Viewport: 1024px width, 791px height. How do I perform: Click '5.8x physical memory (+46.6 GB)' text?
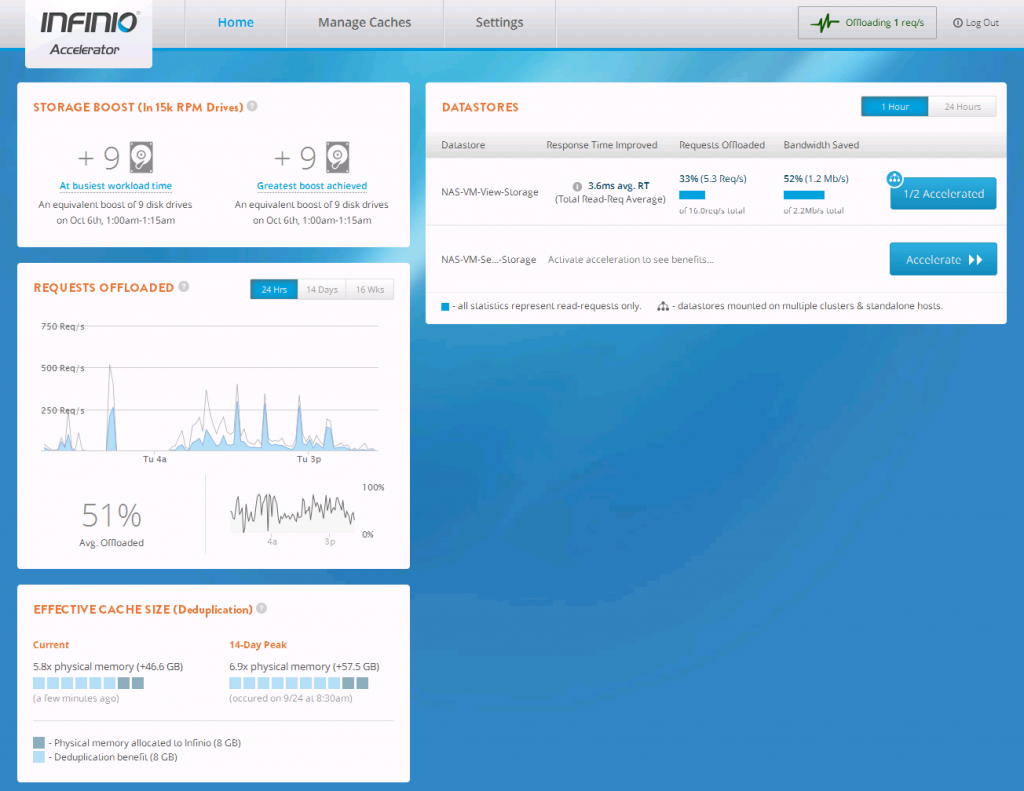coord(108,666)
